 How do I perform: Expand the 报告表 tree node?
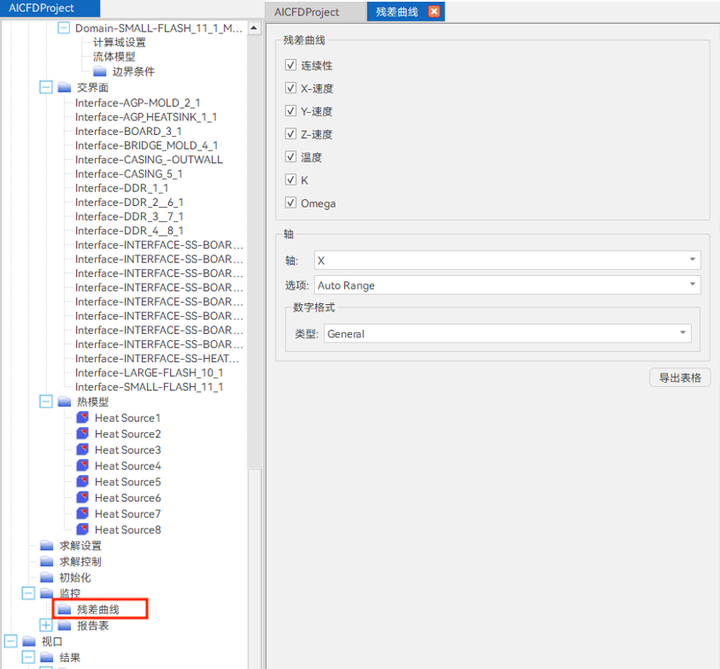click(x=46, y=625)
